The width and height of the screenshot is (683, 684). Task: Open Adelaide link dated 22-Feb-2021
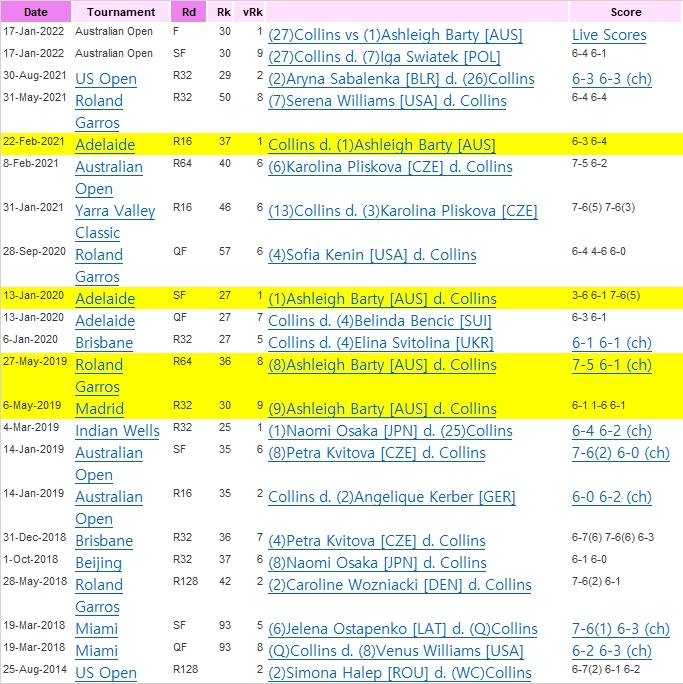(x=105, y=145)
